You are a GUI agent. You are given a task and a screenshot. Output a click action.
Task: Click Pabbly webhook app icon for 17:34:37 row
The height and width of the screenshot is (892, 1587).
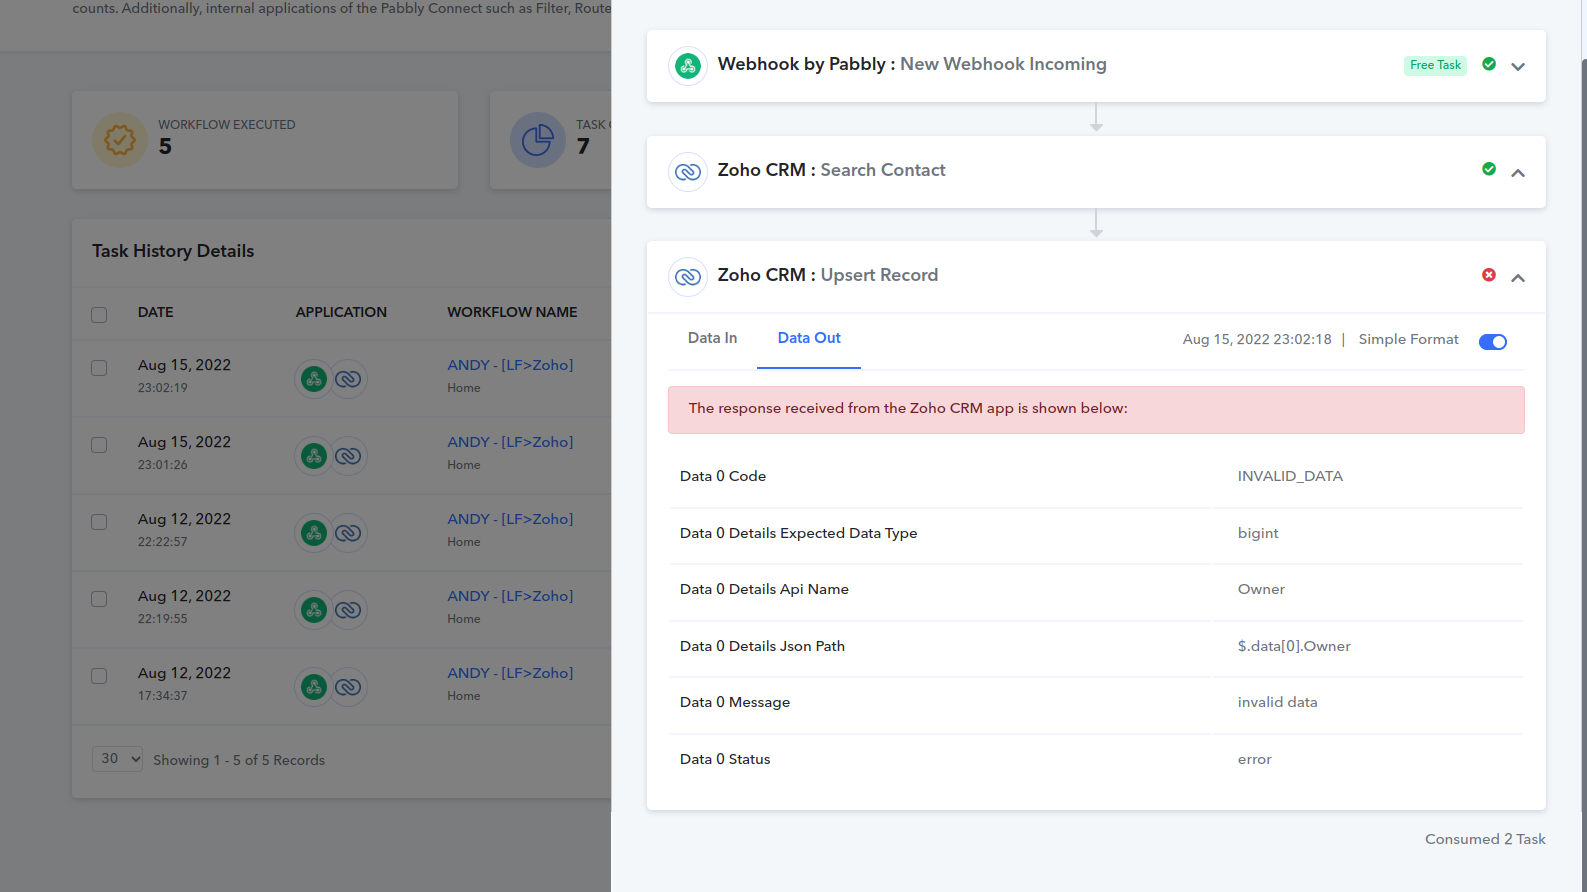coord(314,687)
